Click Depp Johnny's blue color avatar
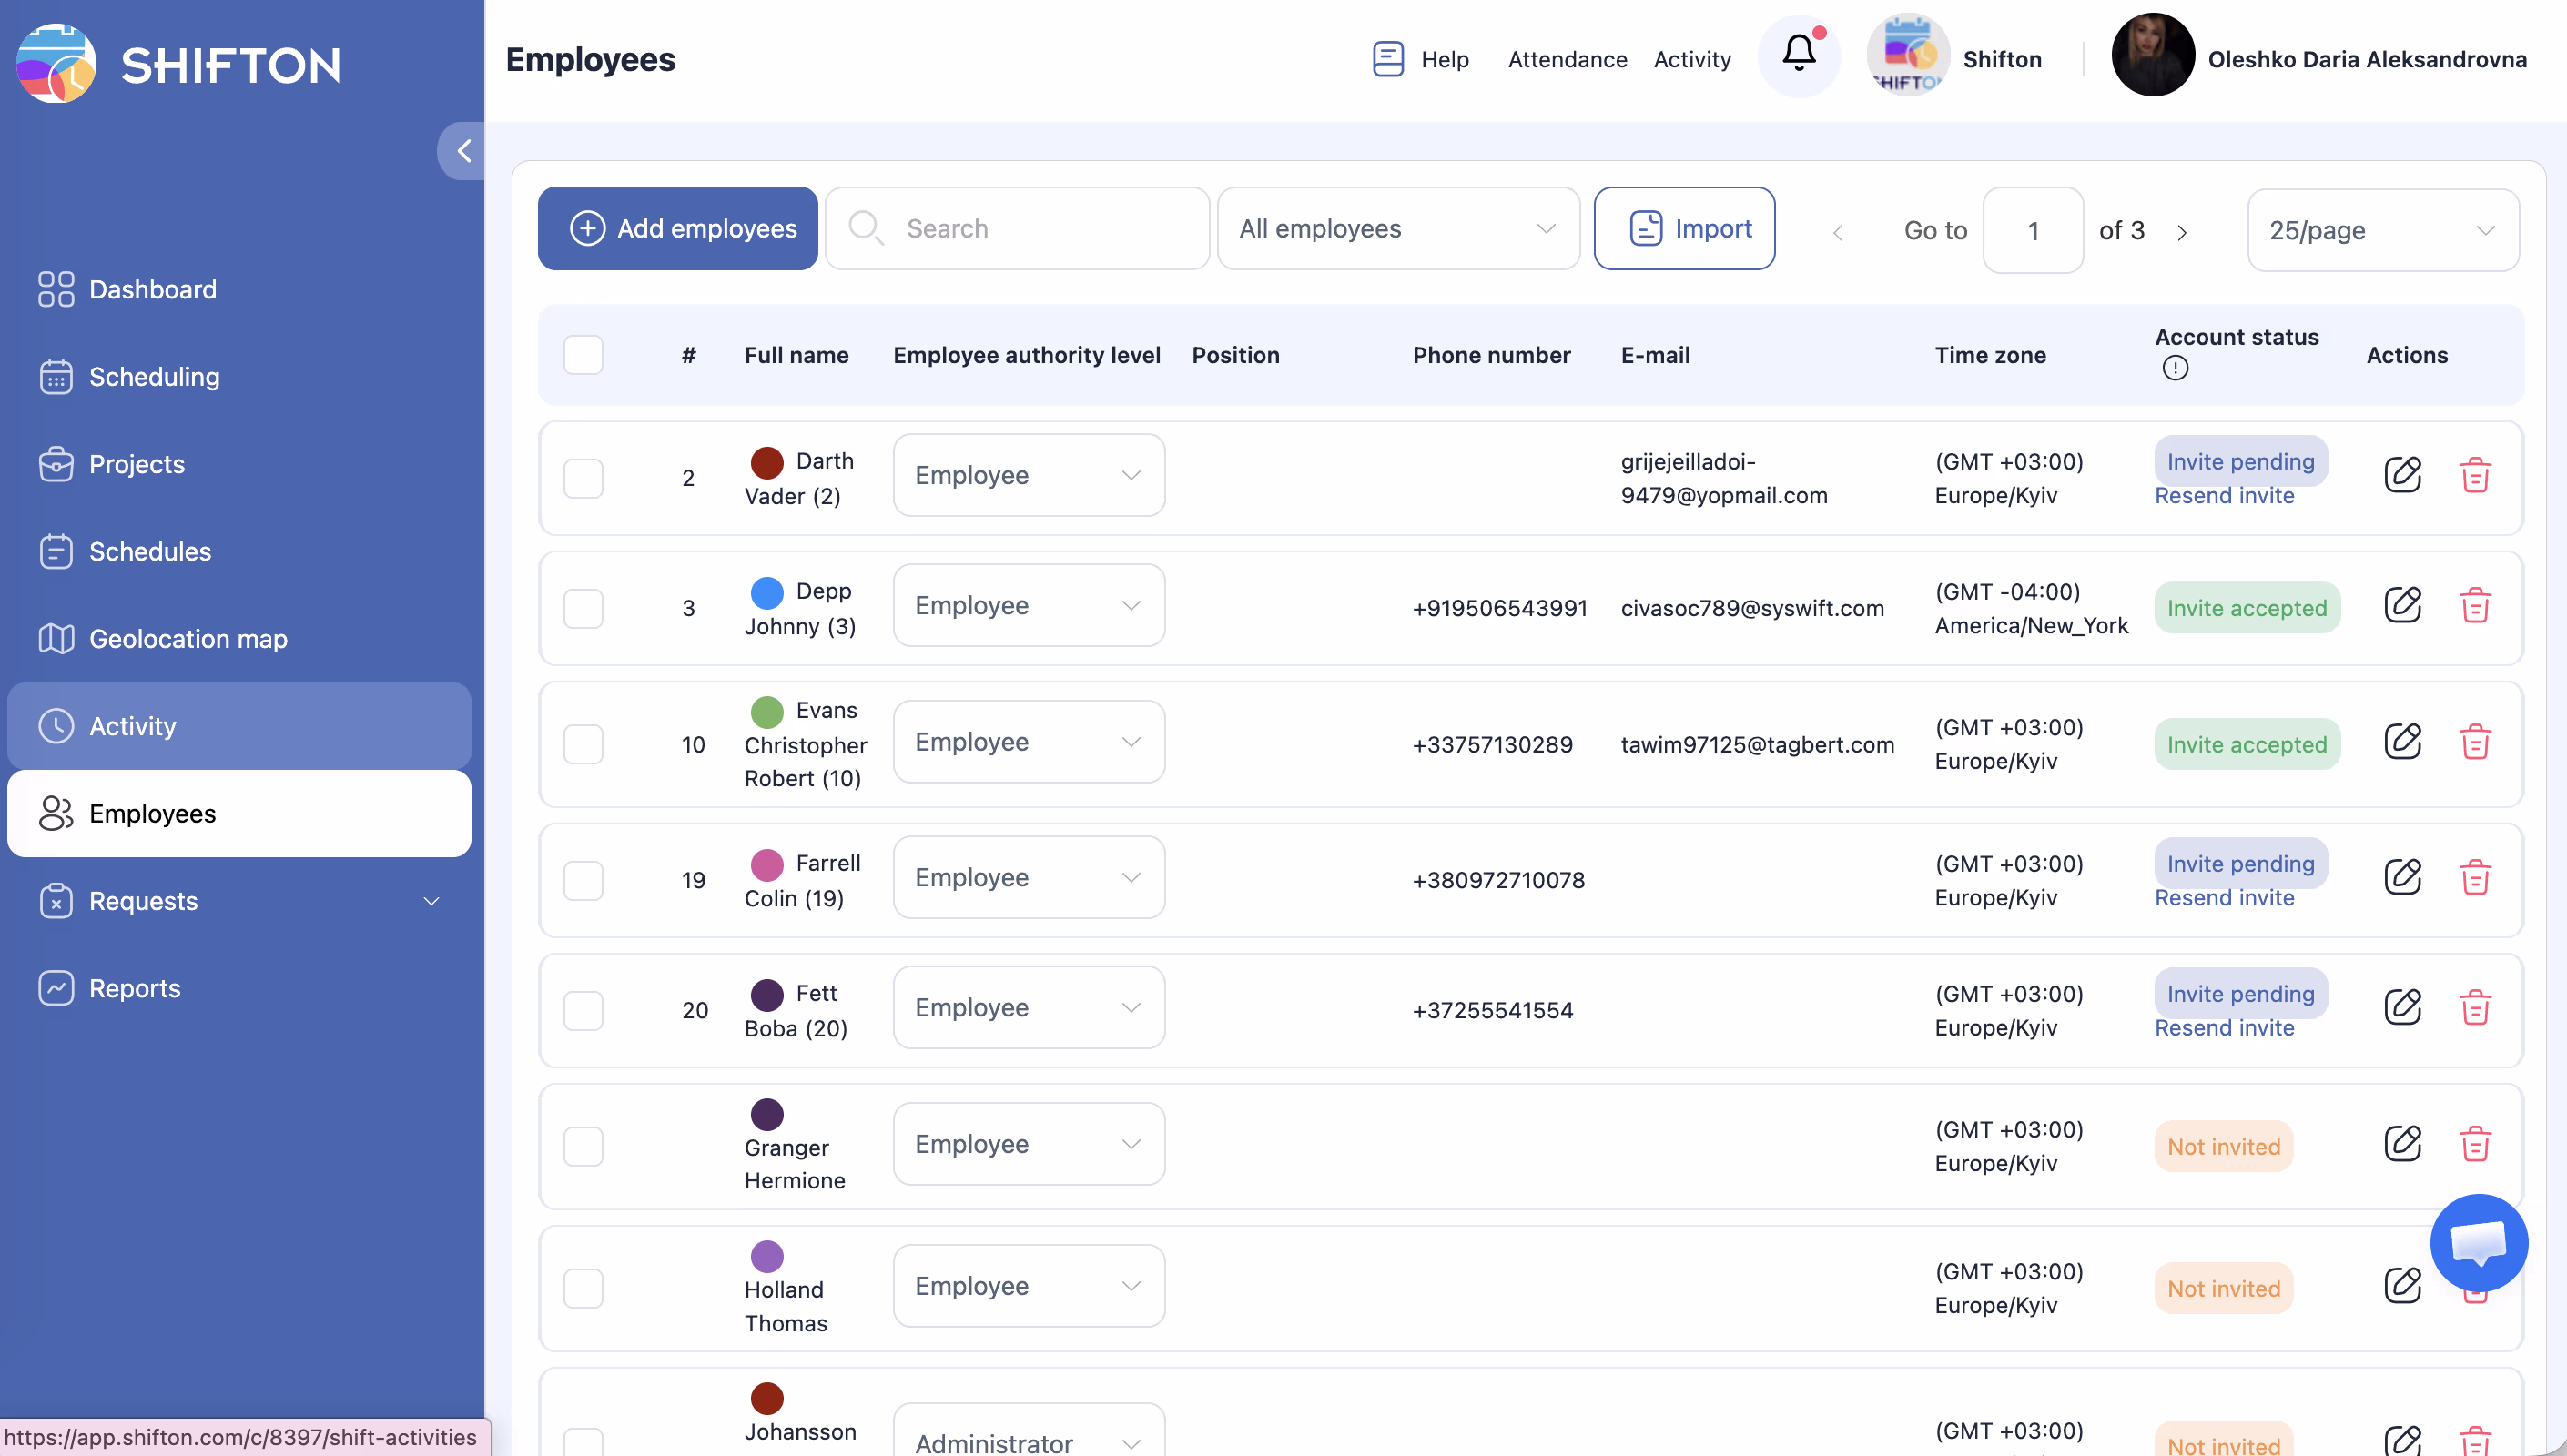Image resolution: width=2567 pixels, height=1456 pixels. click(767, 592)
